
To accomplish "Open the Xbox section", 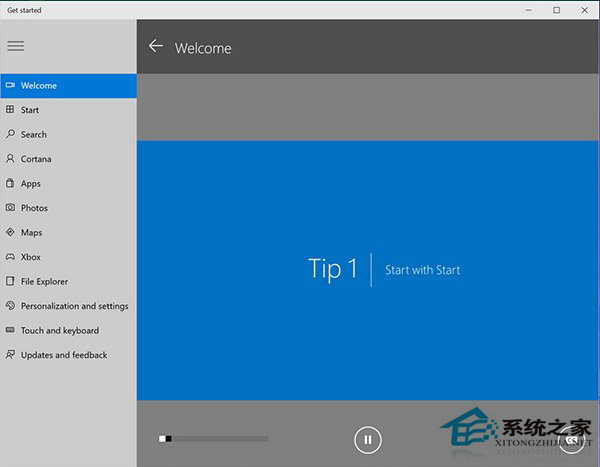I will [x=68, y=257].
